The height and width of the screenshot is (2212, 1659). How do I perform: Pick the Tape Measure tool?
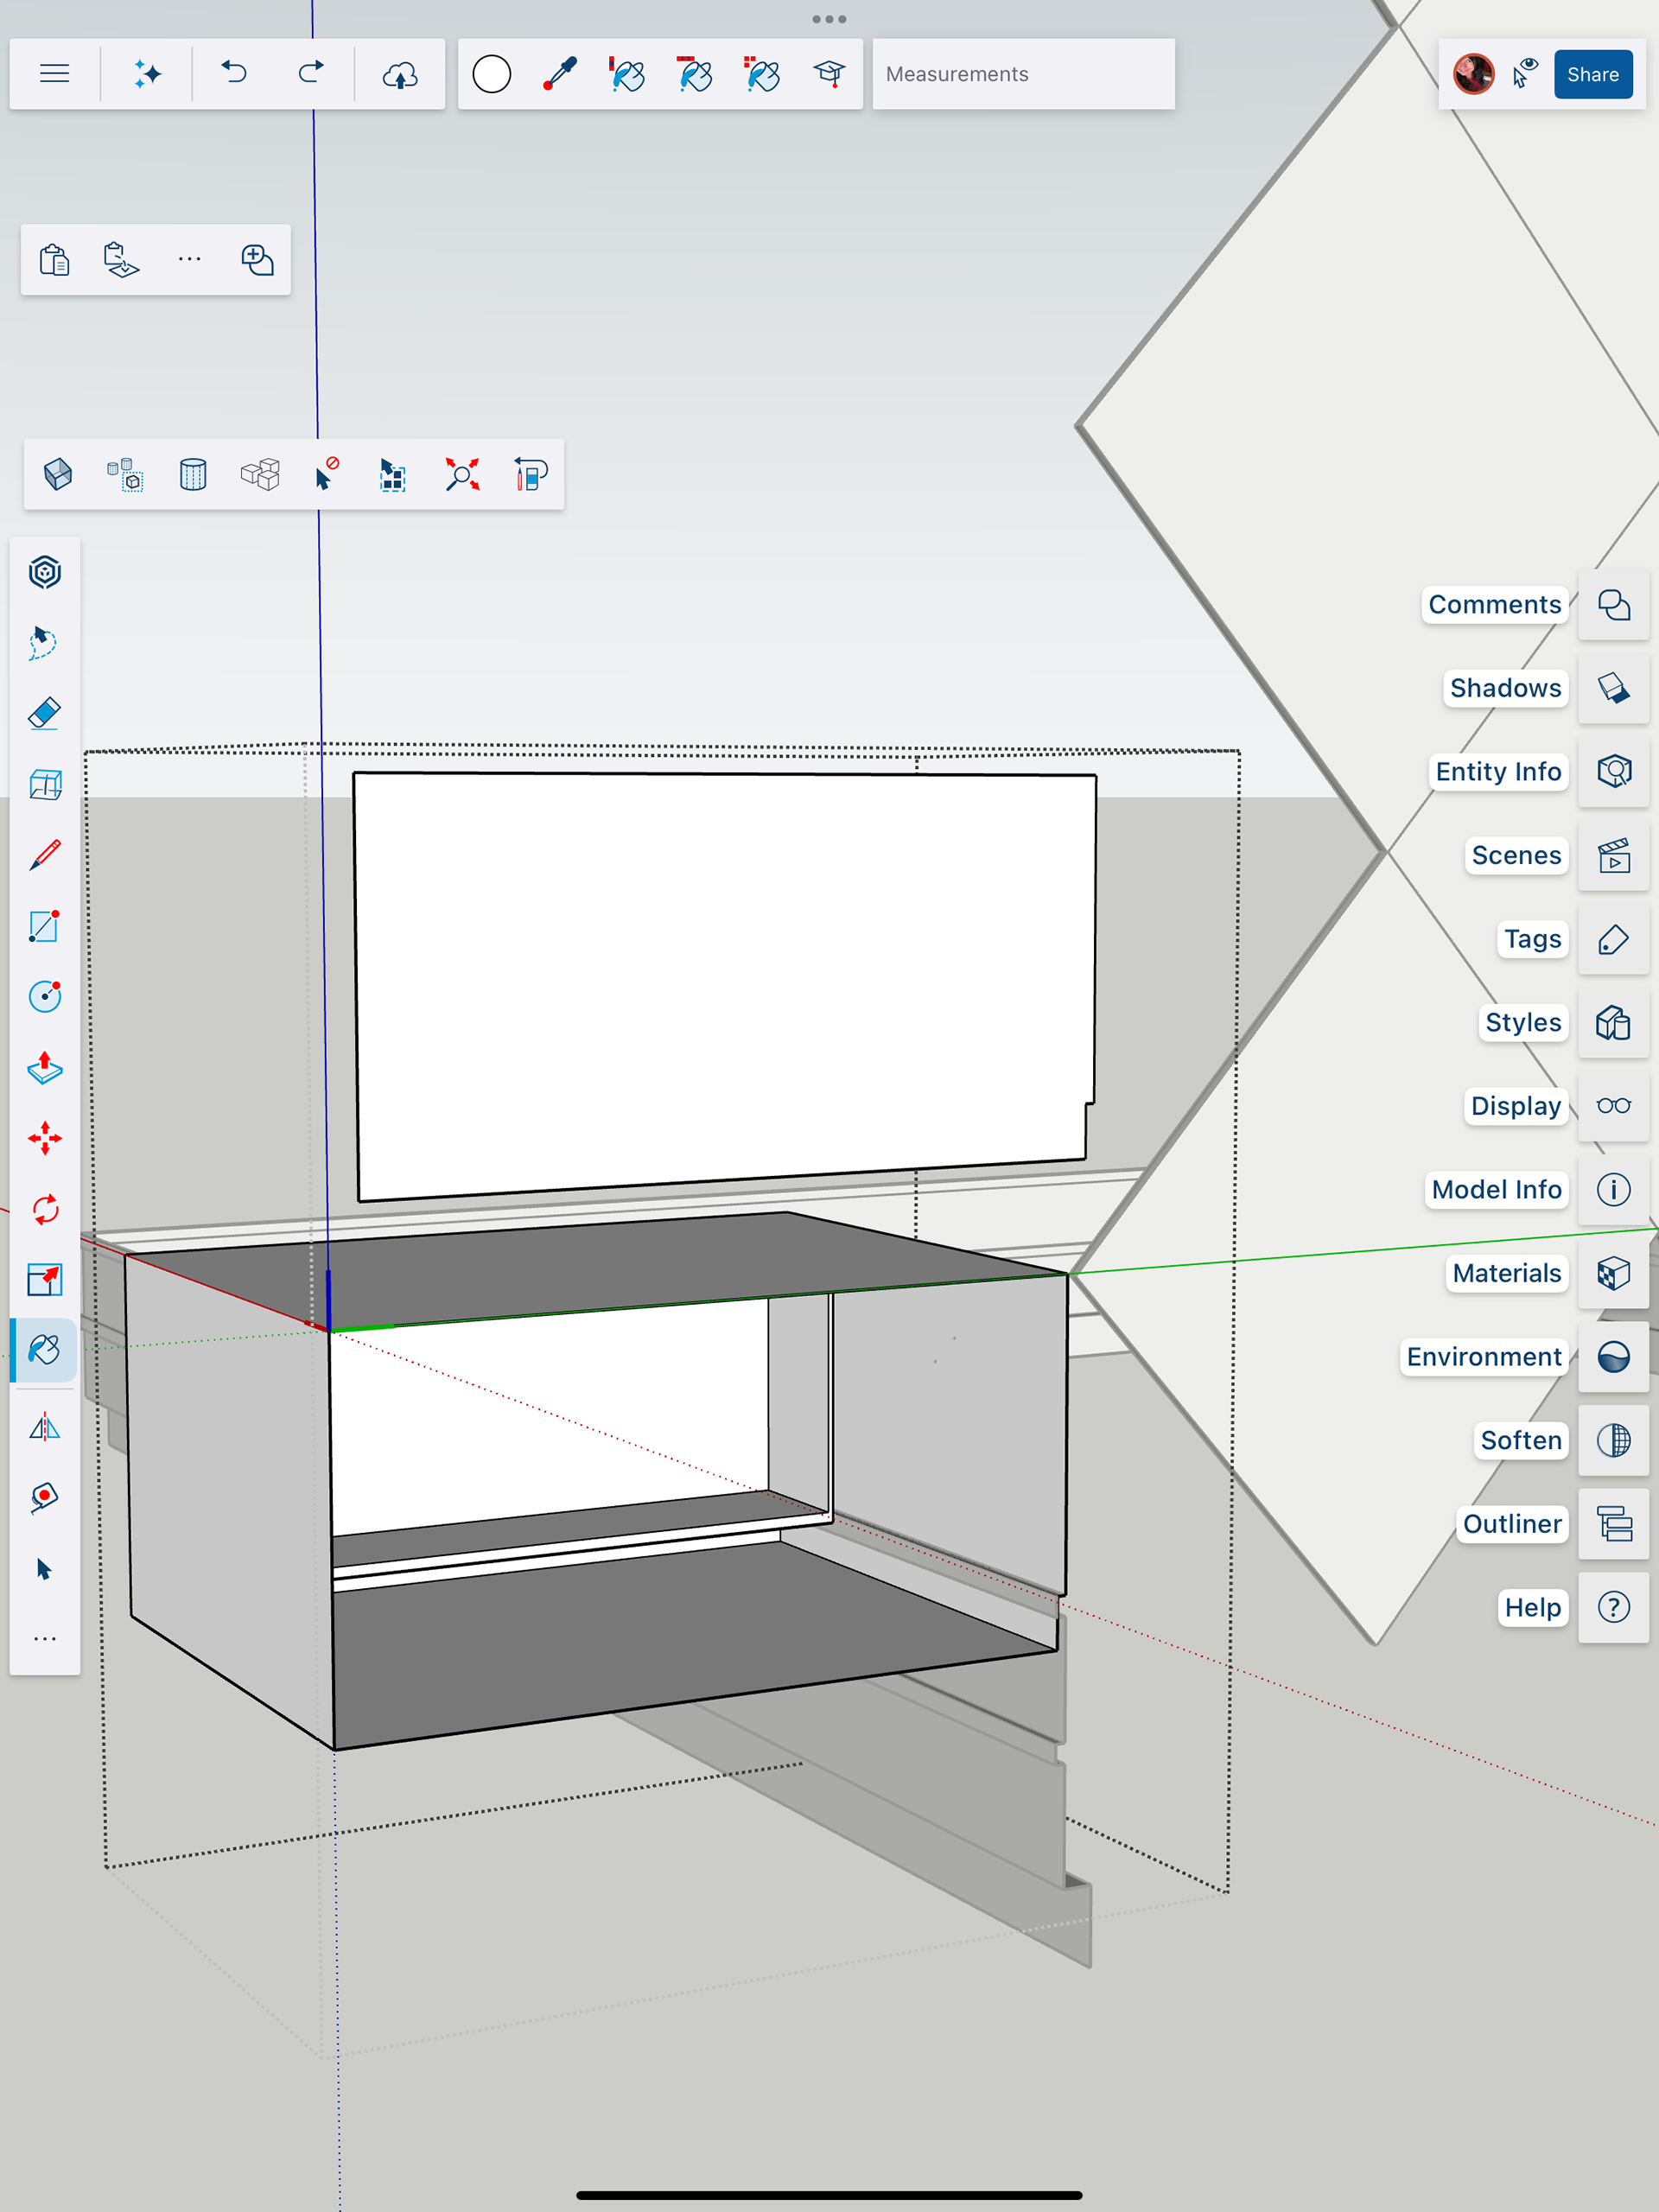pos(45,1497)
